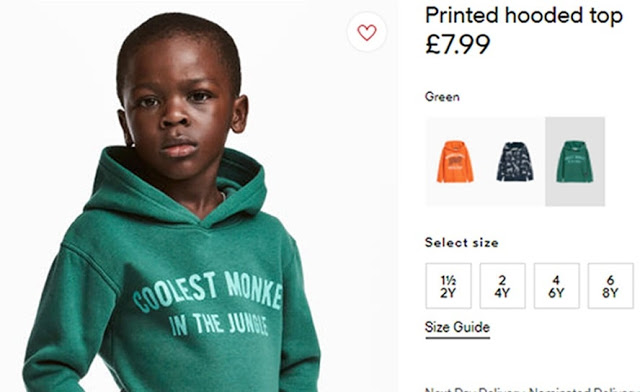The width and height of the screenshot is (640, 392).
Task: Click the white circle around the heart
Action: tap(367, 32)
